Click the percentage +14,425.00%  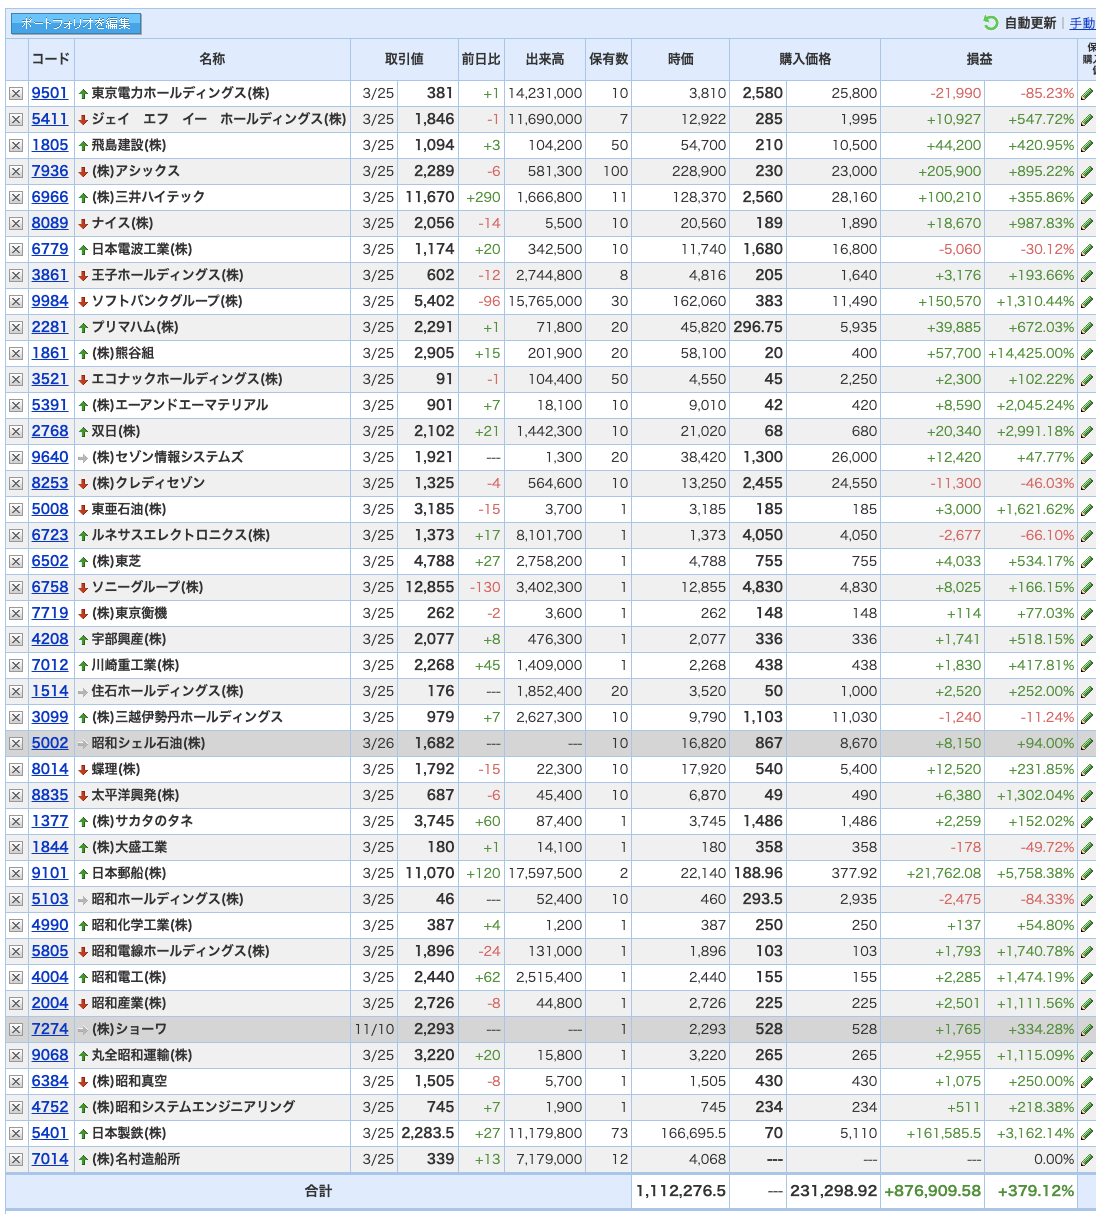[x=1031, y=353]
